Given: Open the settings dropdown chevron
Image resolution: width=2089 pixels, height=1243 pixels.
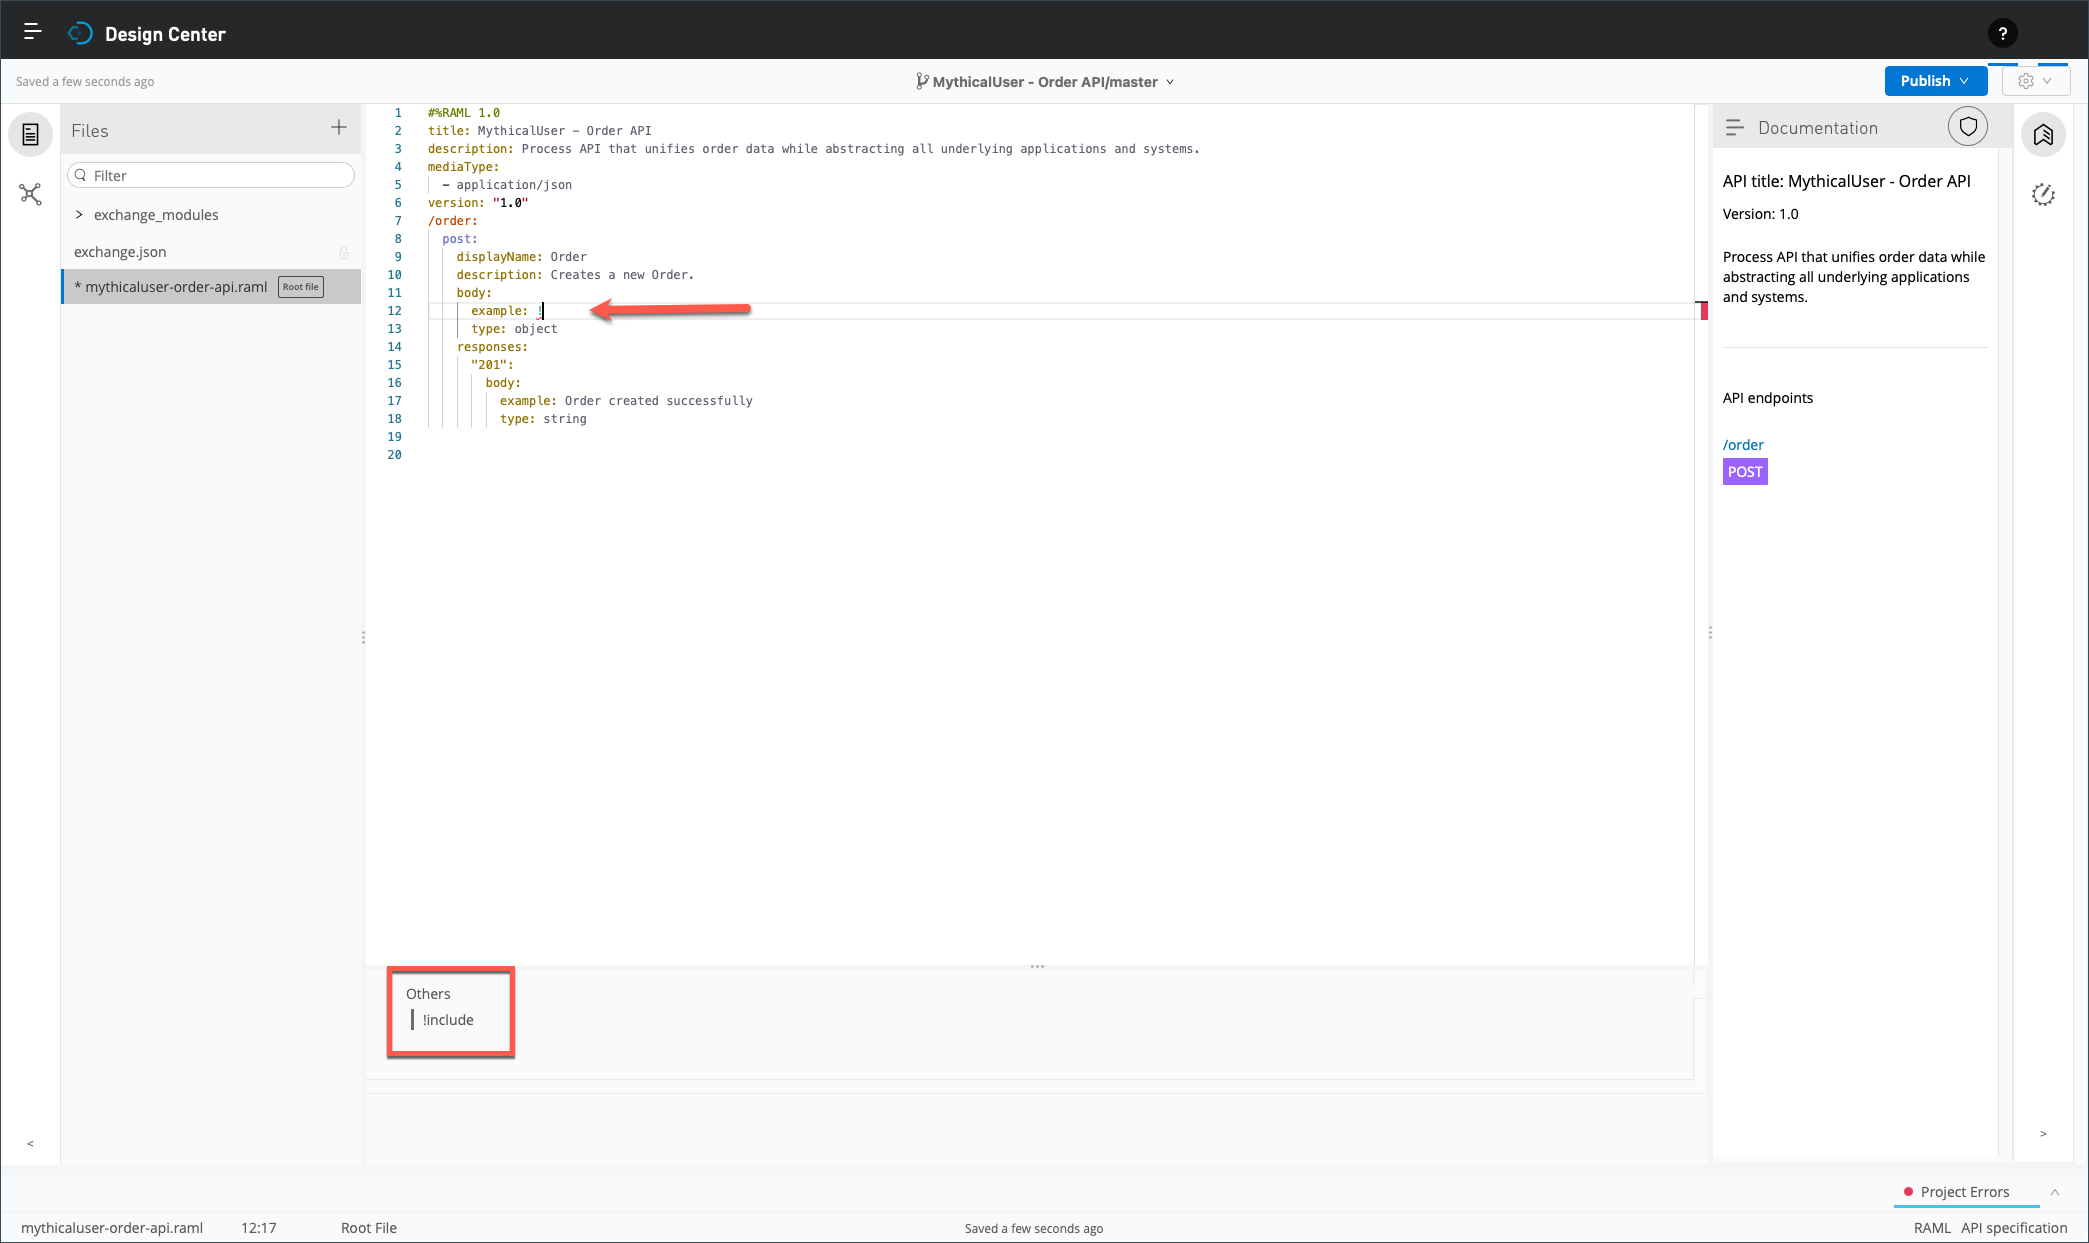Looking at the screenshot, I should coord(2047,81).
